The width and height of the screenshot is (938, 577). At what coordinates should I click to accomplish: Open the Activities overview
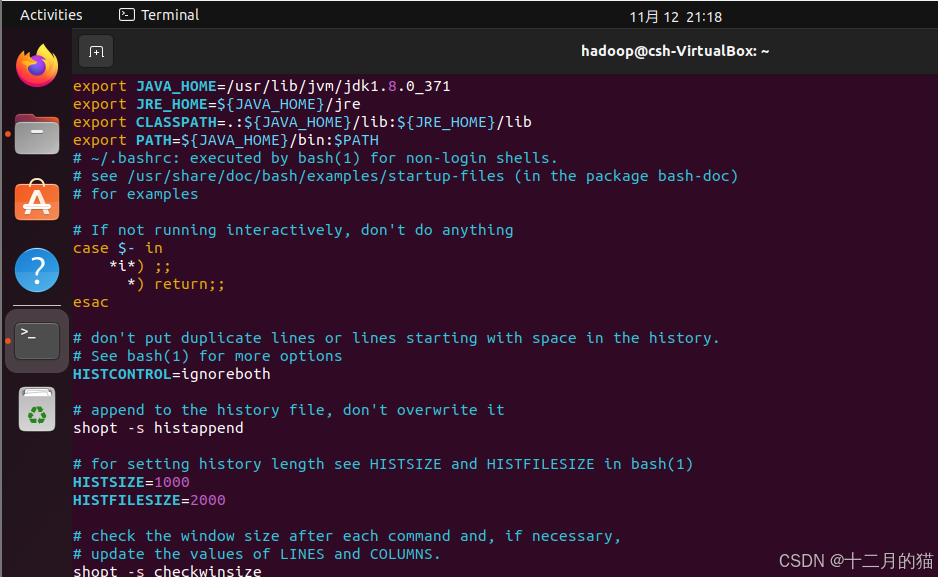[51, 15]
